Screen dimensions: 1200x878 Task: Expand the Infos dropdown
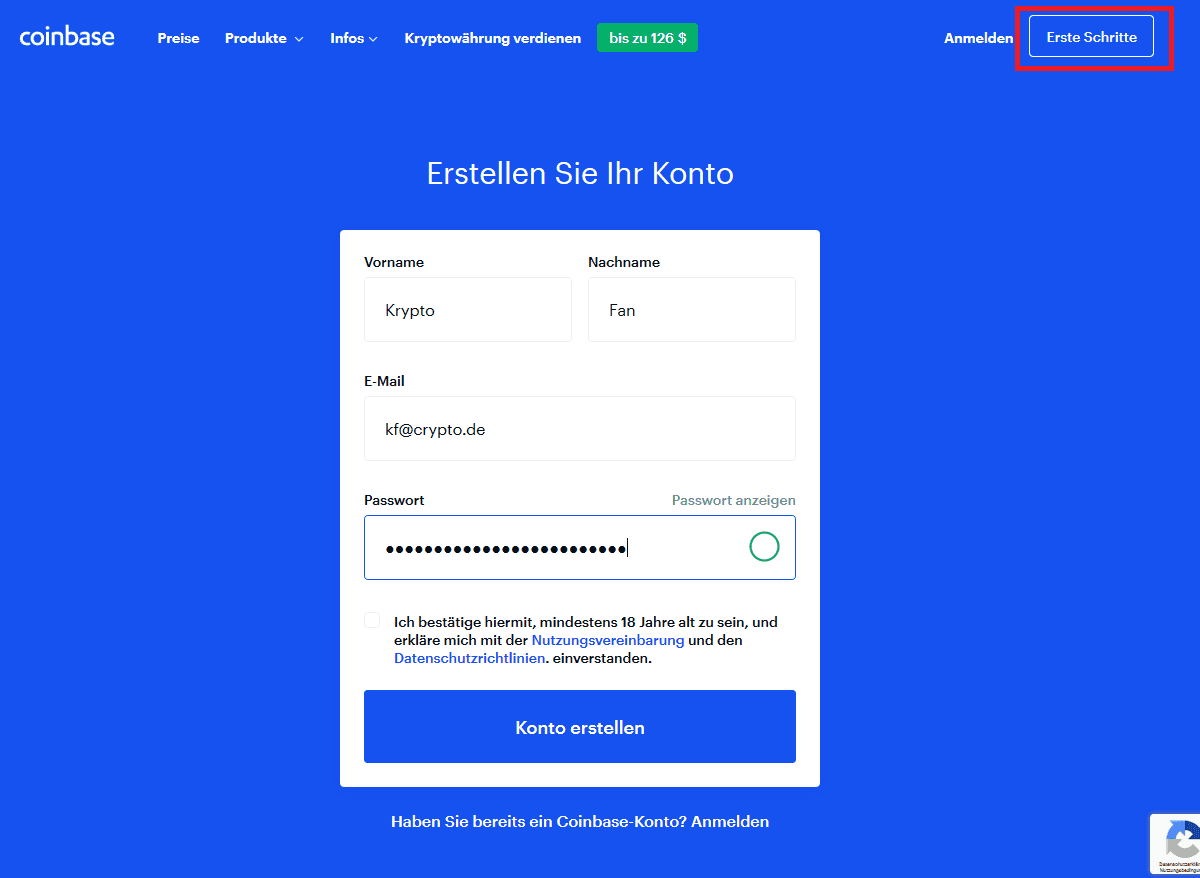point(354,38)
